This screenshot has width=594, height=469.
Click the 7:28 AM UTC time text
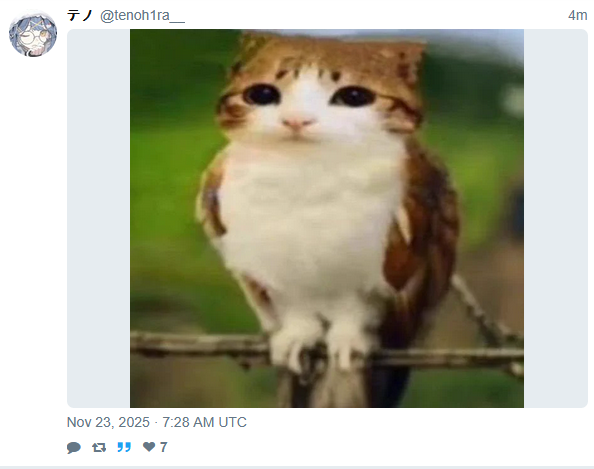(x=204, y=422)
